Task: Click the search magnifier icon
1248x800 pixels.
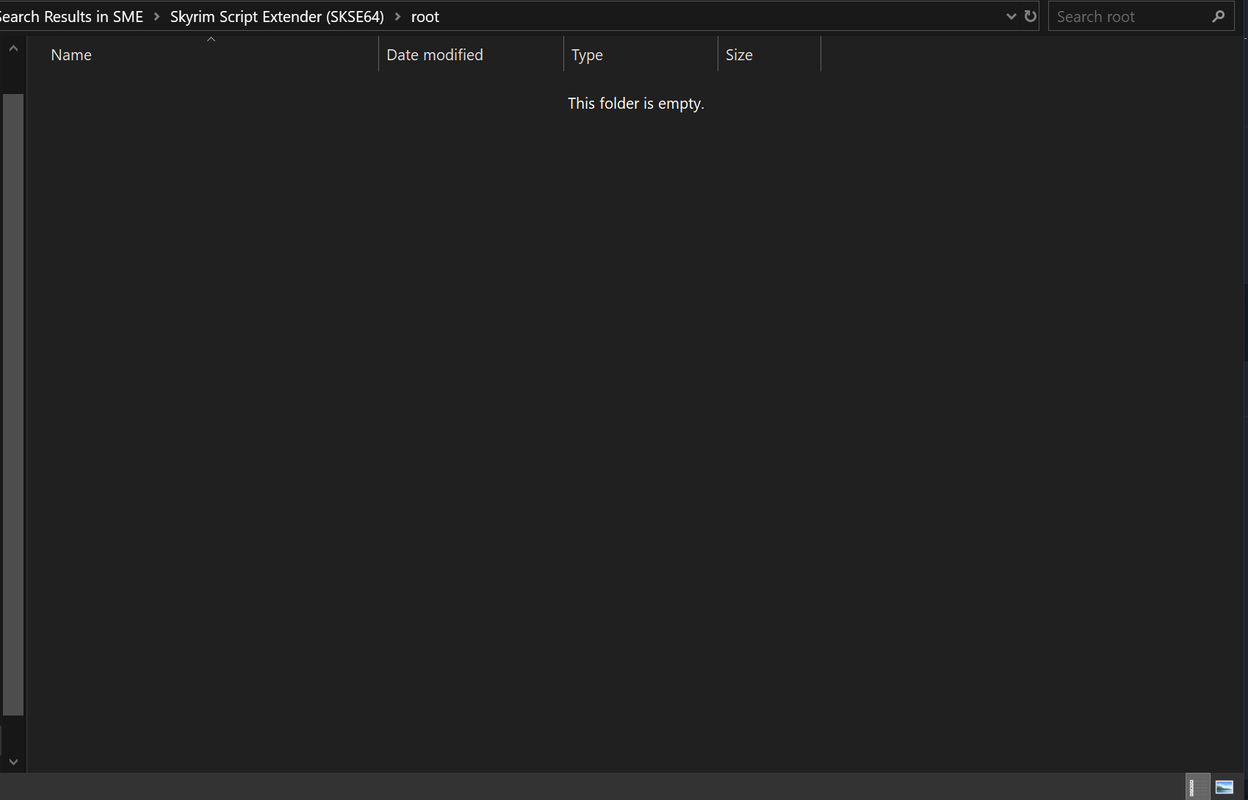Action: tap(1218, 16)
